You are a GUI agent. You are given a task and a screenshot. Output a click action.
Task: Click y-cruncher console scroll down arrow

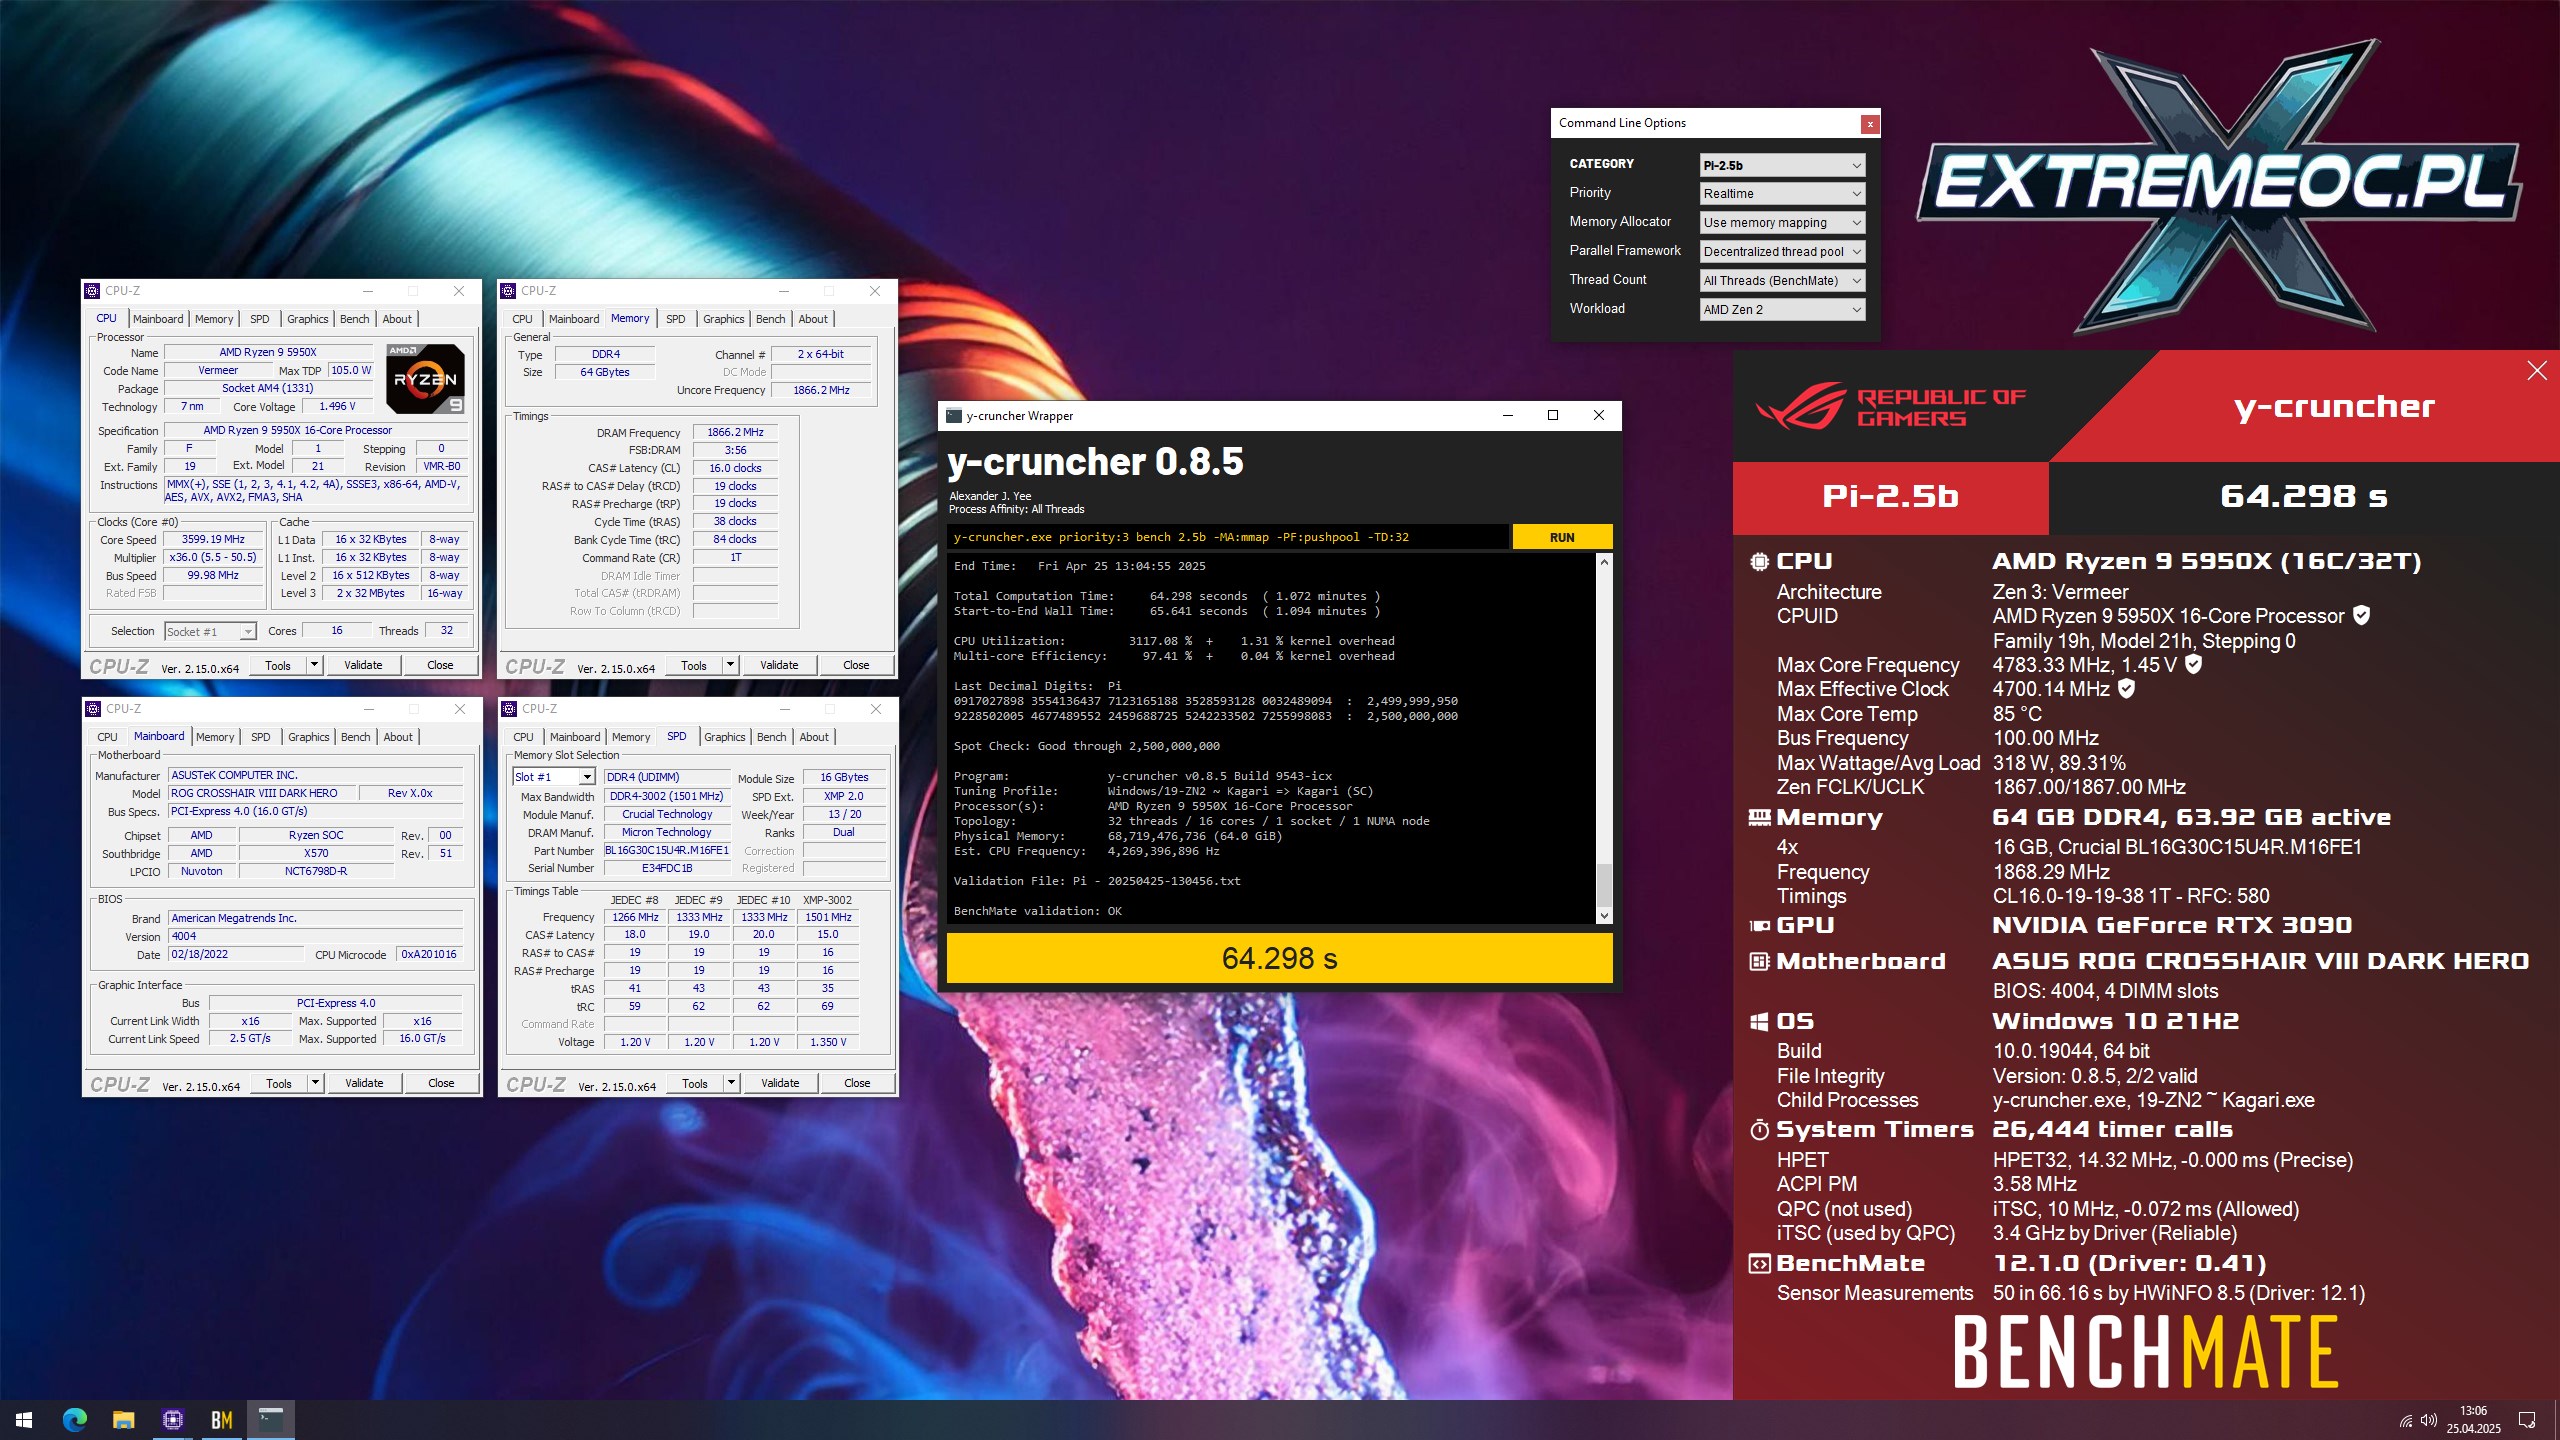(1604, 915)
